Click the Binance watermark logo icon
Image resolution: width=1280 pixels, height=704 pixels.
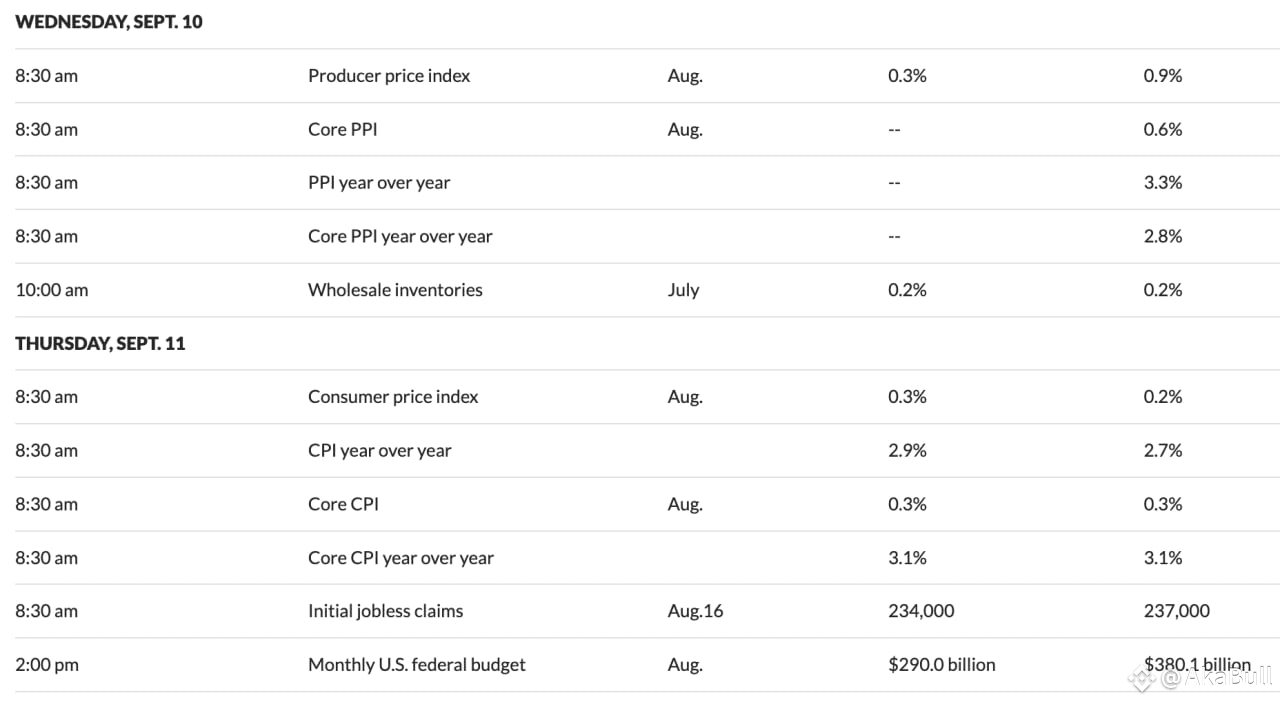tap(1142, 680)
